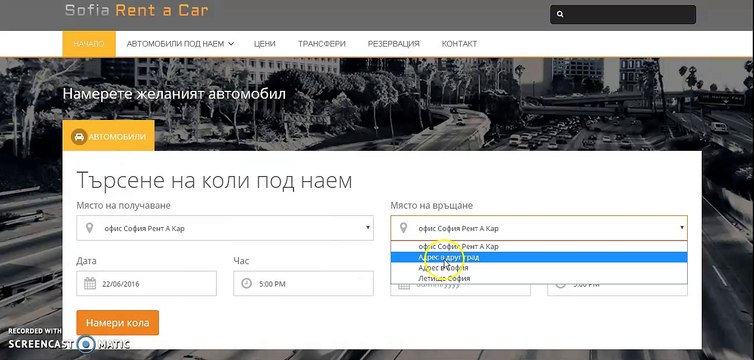Open the РЕЗЕРВАЦИЯ menu item
The image size is (754, 360).
click(x=394, y=44)
